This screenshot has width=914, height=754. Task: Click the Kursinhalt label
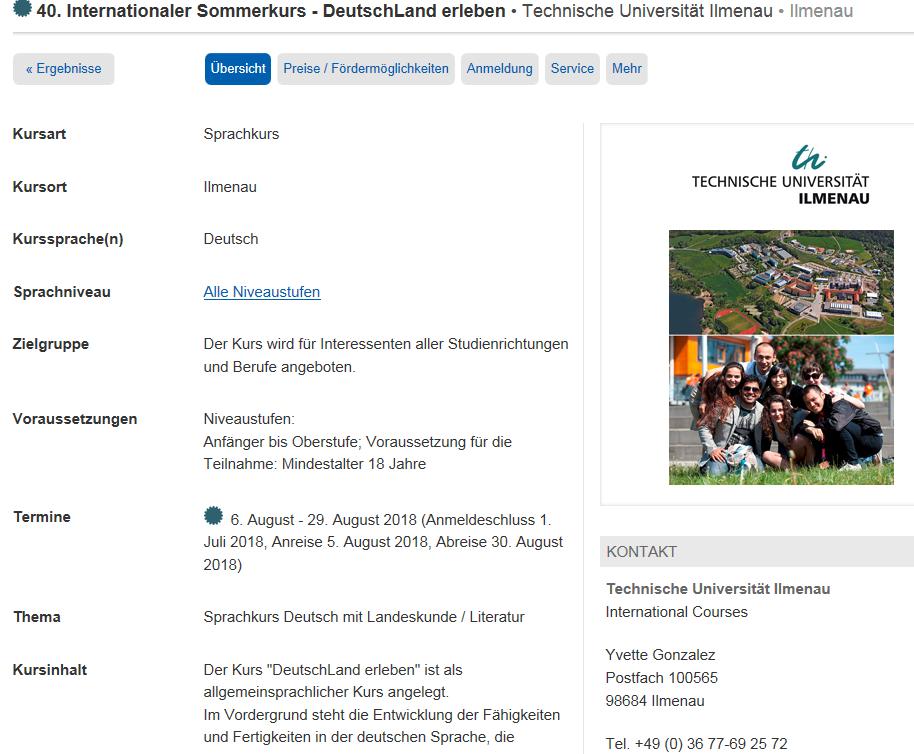point(50,670)
